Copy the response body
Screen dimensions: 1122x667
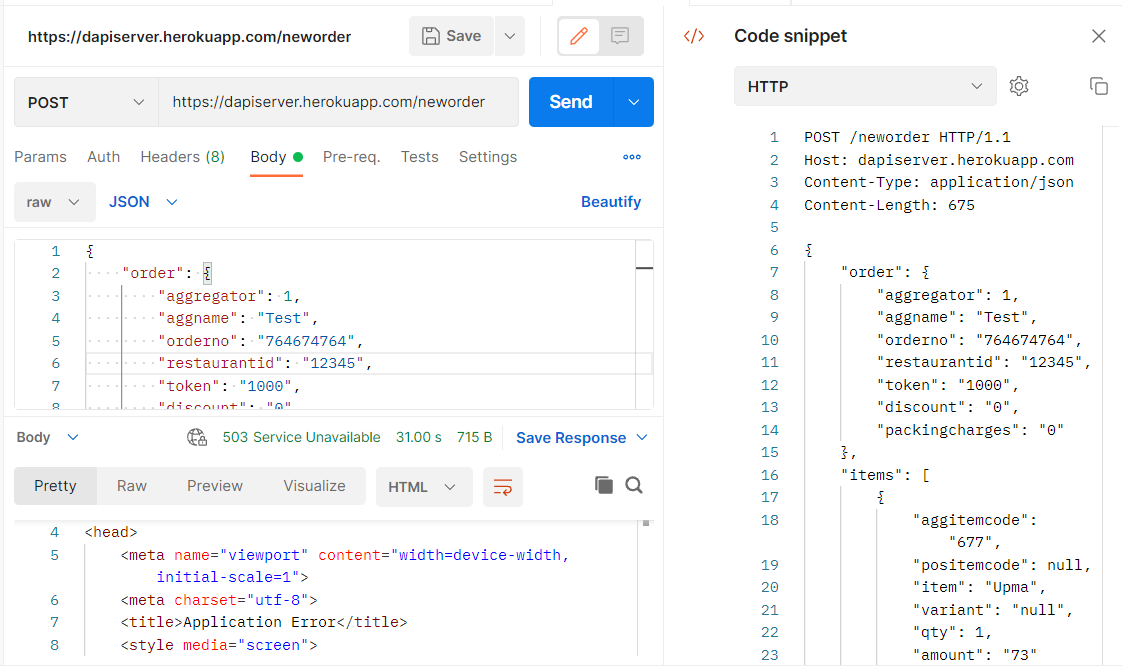click(x=603, y=485)
